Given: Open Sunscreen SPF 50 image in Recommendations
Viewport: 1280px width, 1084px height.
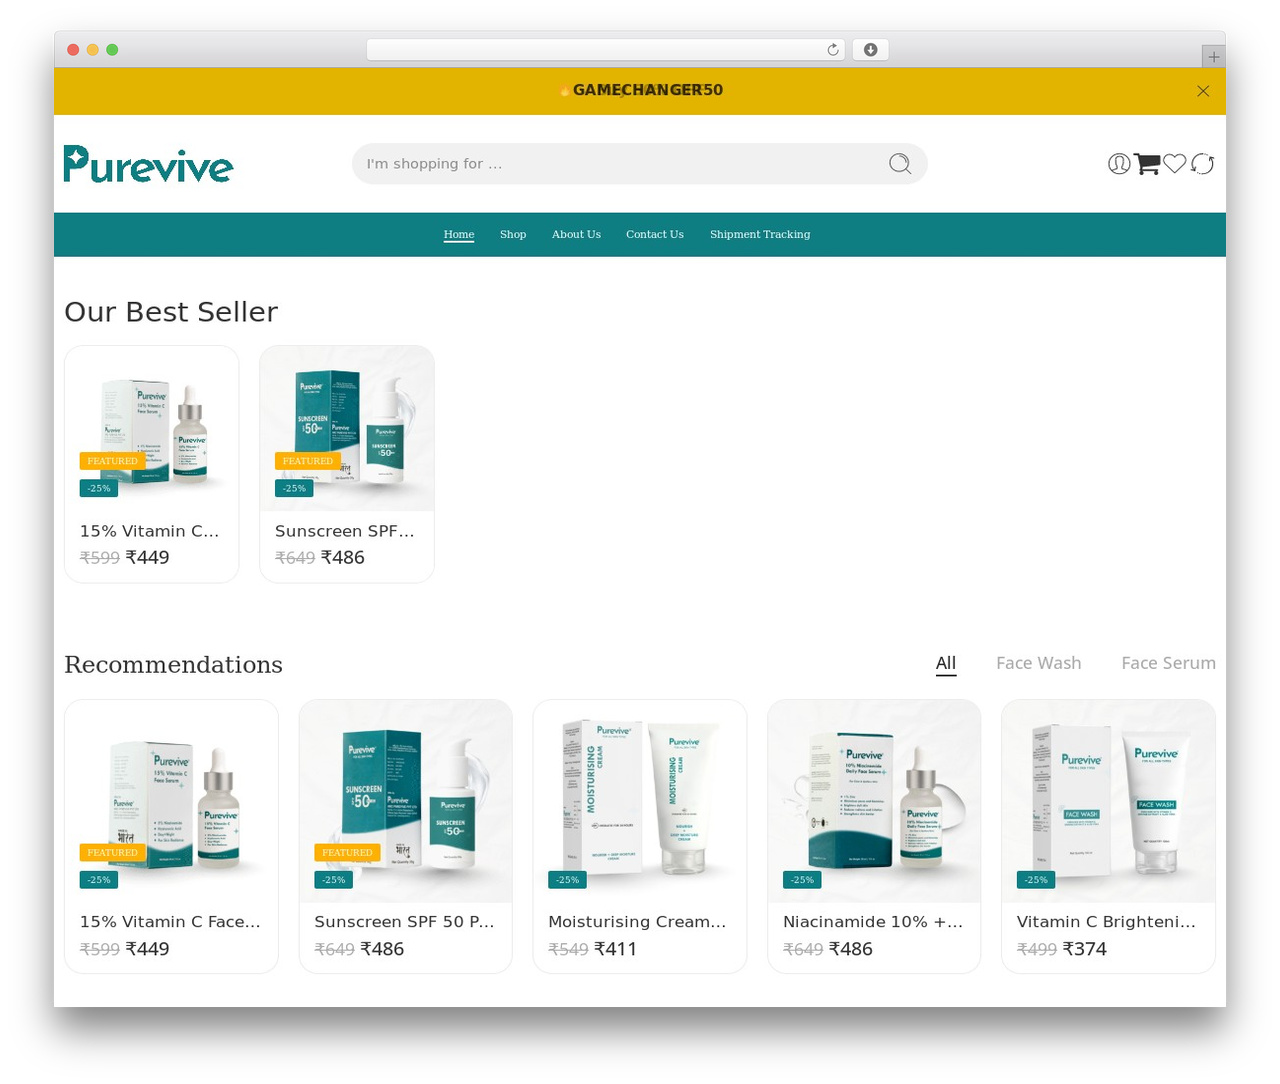Looking at the screenshot, I should pos(406,801).
